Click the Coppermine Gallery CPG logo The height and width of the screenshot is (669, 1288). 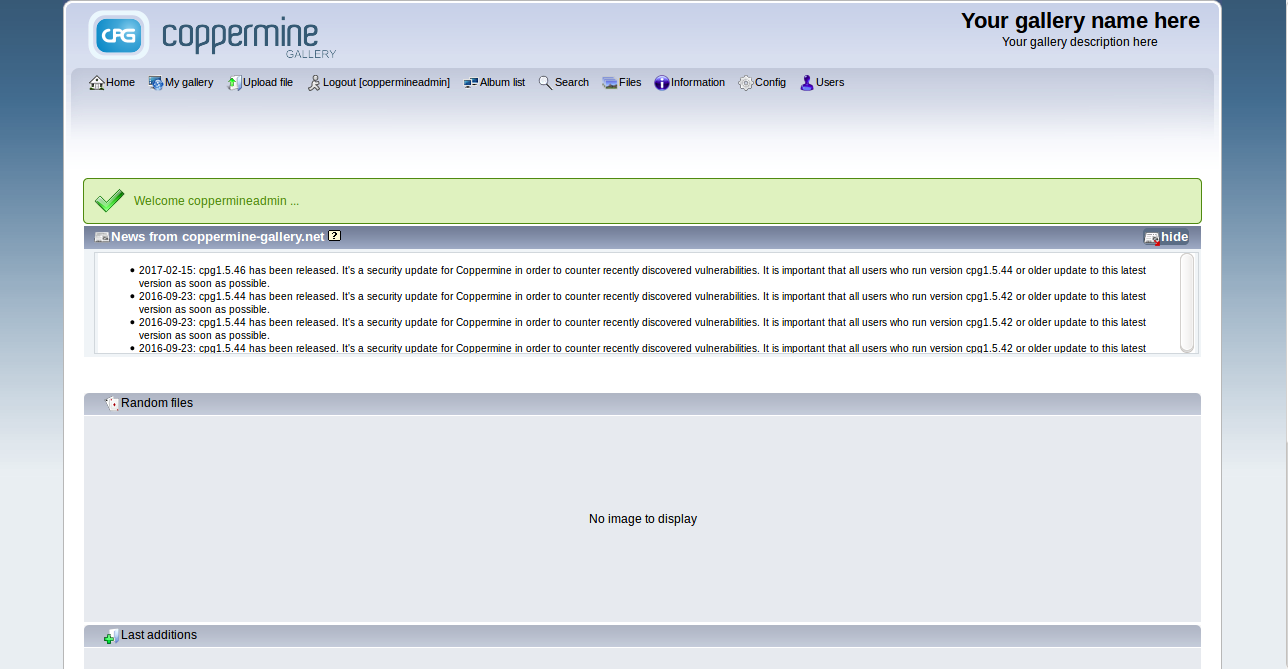(x=212, y=35)
